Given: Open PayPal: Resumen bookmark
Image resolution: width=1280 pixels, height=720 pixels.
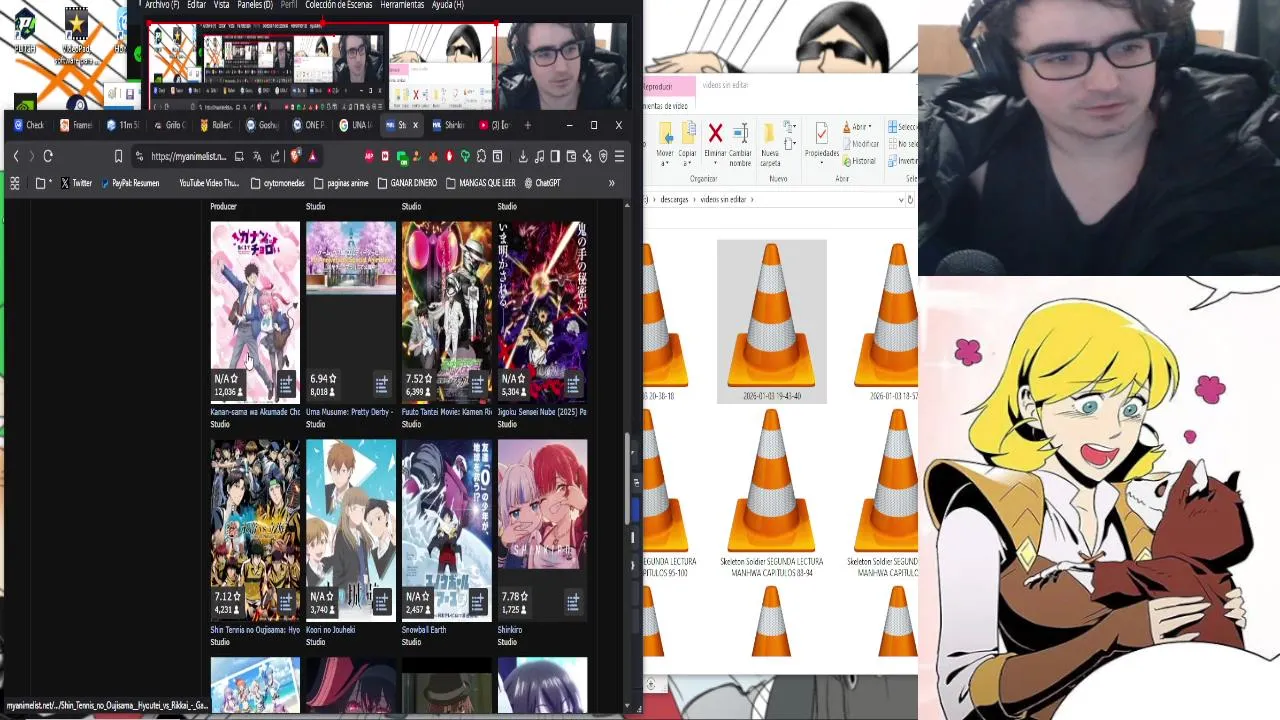Looking at the screenshot, I should [130, 183].
